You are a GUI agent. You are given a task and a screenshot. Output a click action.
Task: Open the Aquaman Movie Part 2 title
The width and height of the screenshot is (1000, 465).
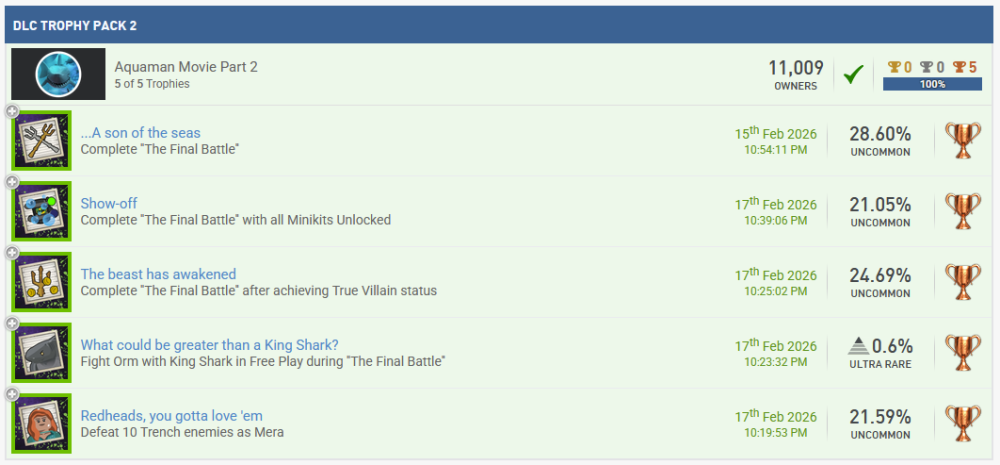pyautogui.click(x=186, y=67)
